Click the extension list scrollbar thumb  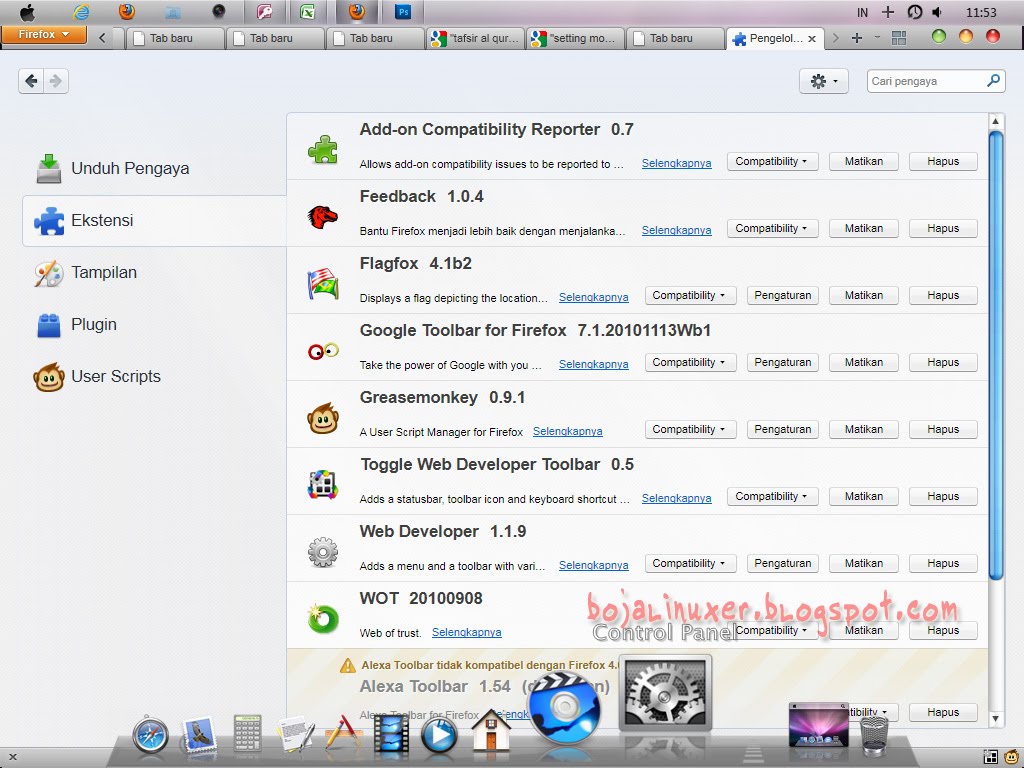click(995, 356)
